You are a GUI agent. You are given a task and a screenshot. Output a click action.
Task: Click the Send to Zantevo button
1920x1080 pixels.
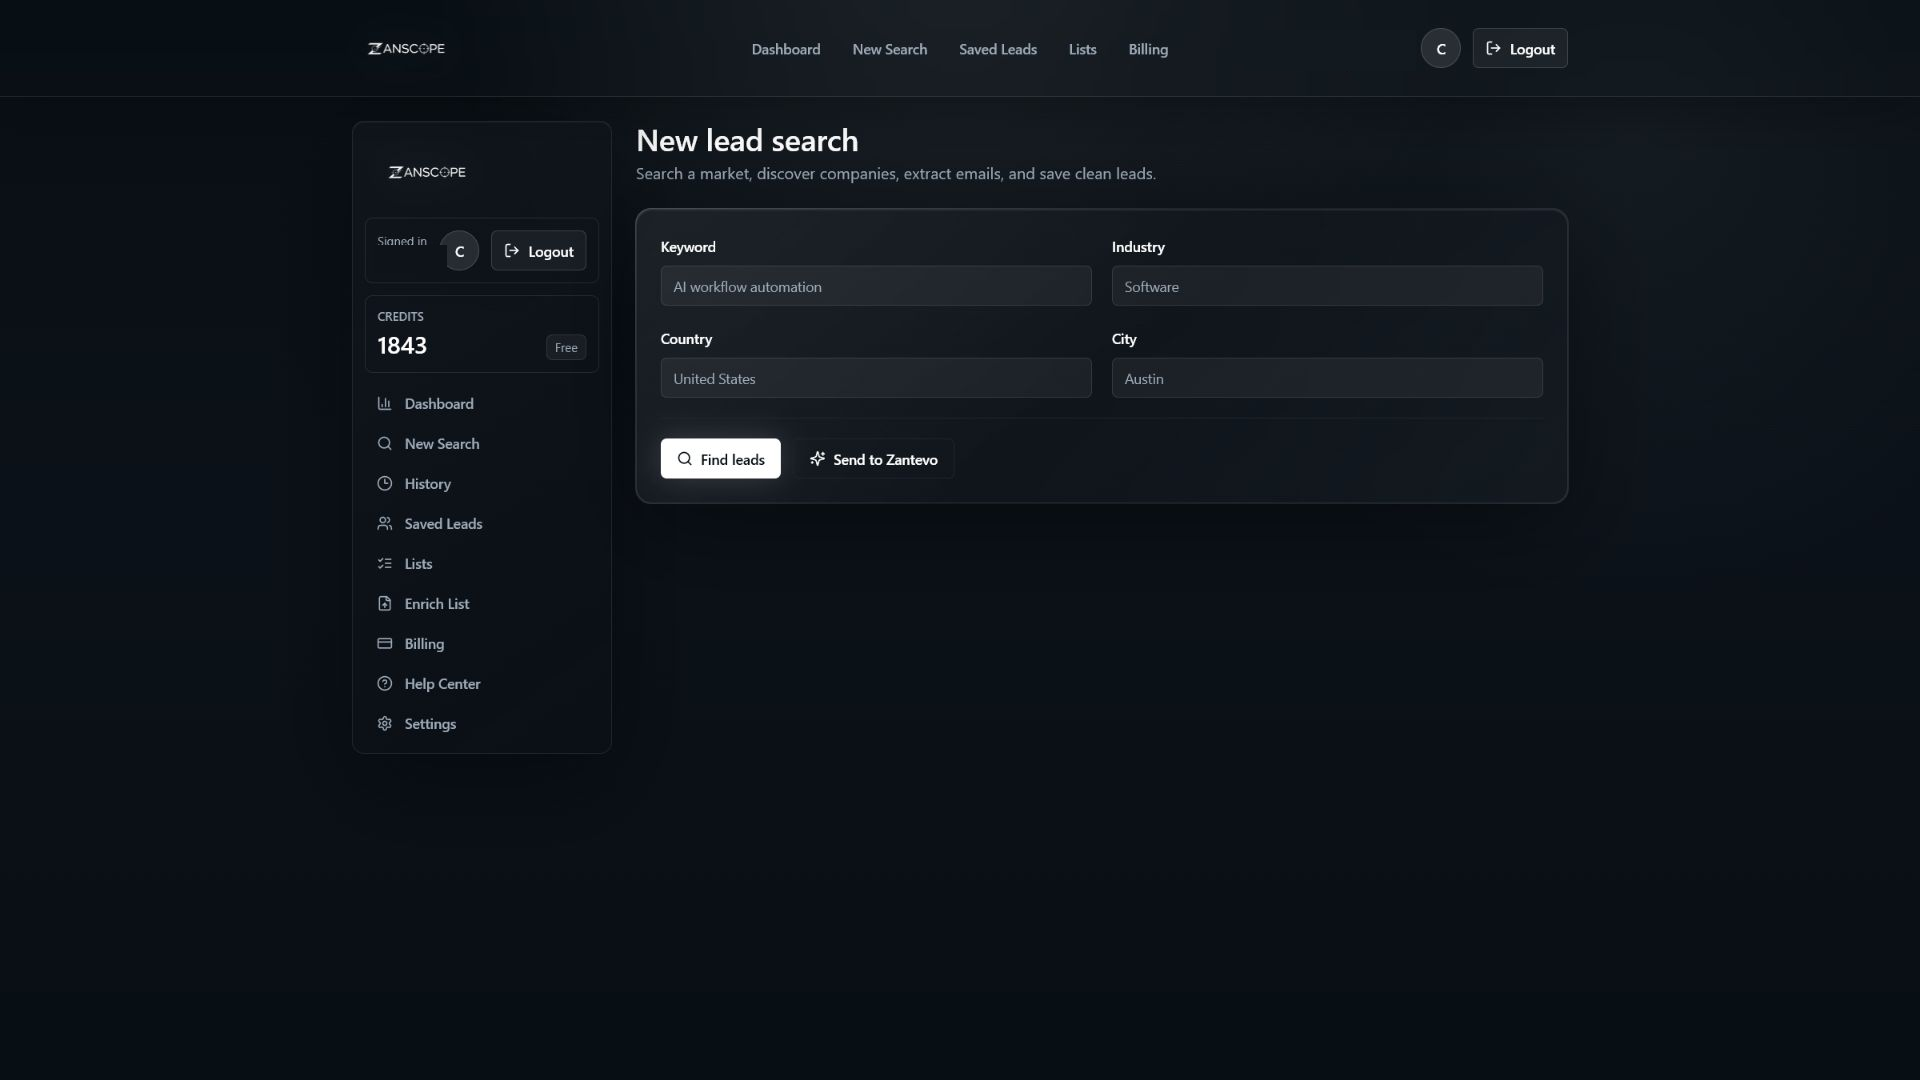pos(873,459)
